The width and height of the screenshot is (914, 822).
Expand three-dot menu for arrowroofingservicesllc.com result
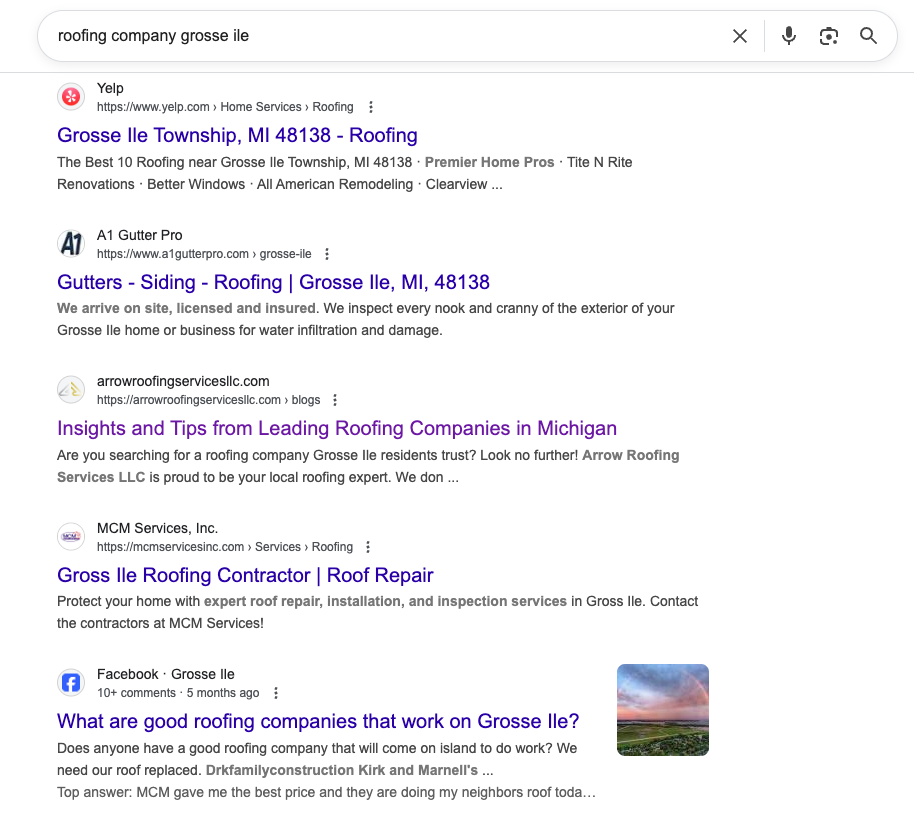[335, 400]
